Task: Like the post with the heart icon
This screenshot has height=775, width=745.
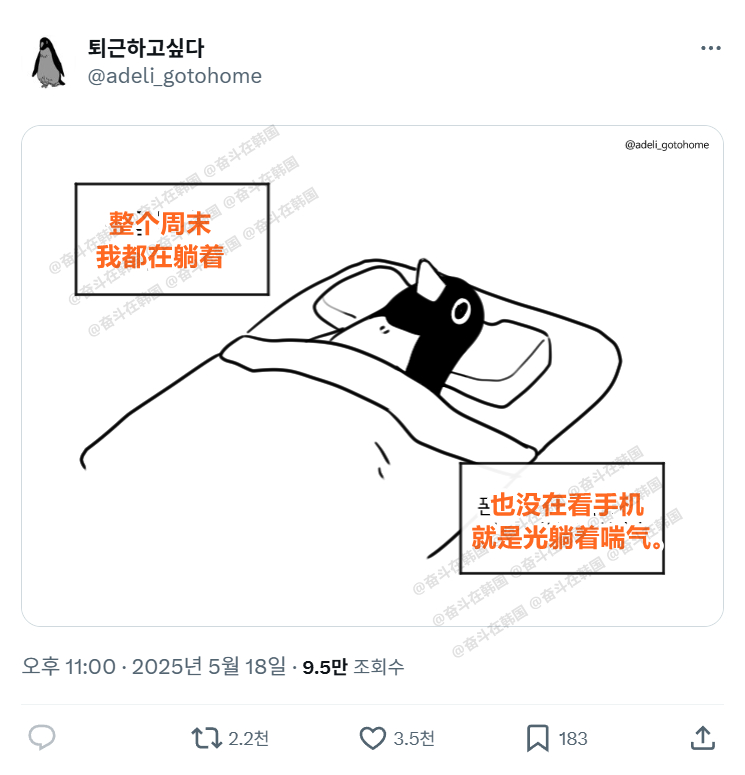Action: 372,738
